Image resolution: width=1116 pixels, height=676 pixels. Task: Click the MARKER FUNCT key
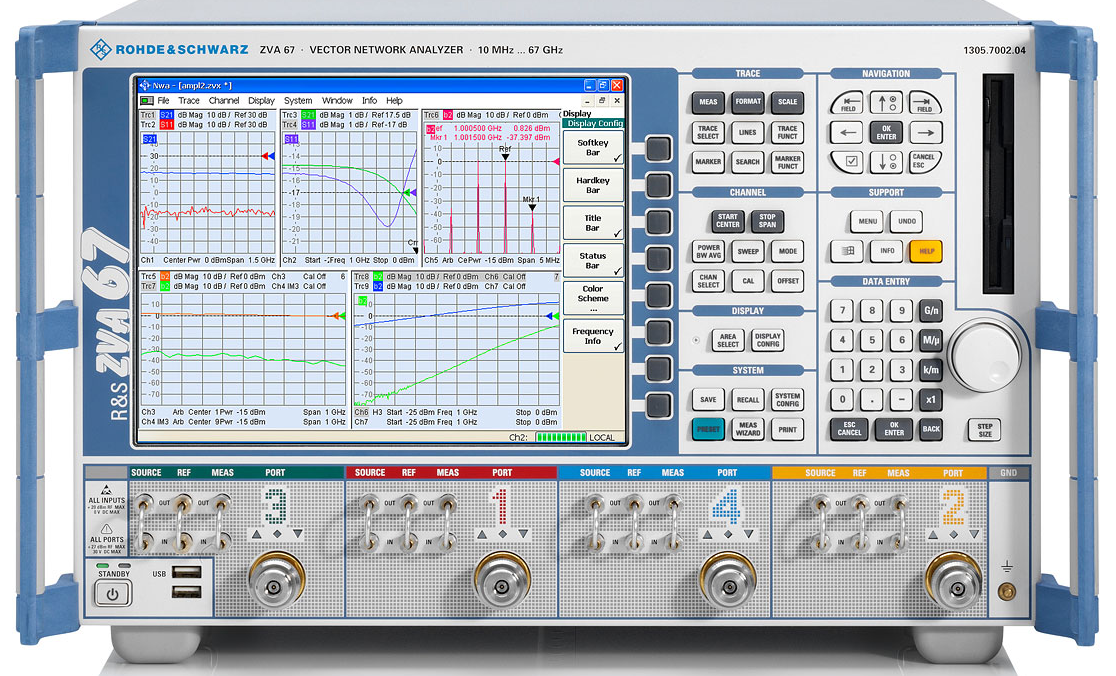point(787,162)
